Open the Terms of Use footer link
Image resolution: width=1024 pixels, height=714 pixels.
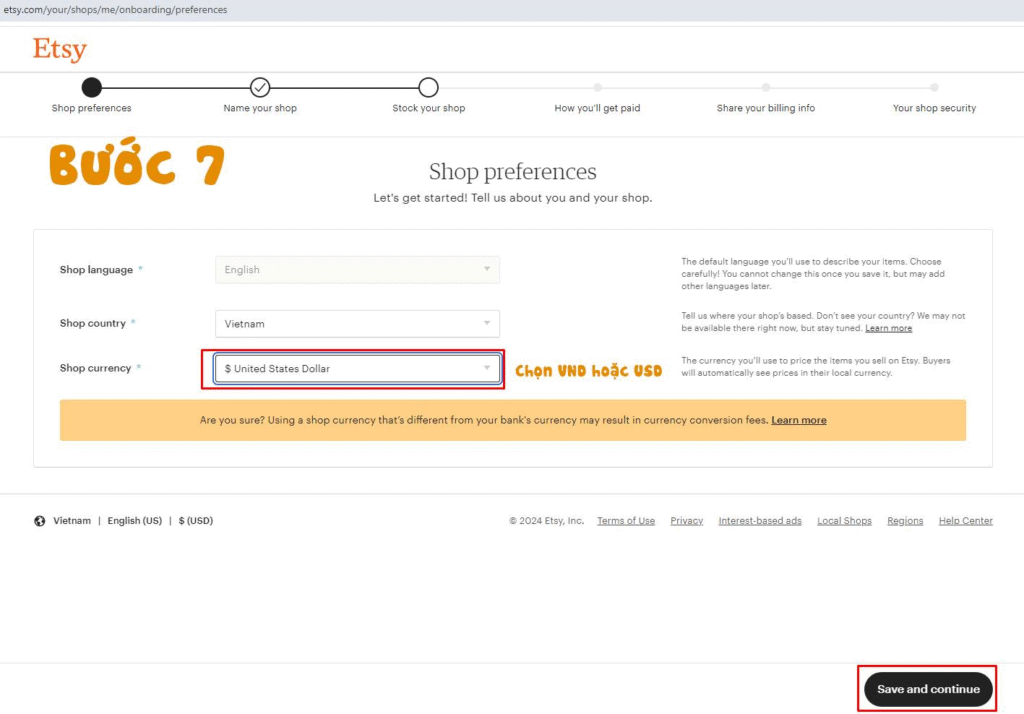point(626,521)
